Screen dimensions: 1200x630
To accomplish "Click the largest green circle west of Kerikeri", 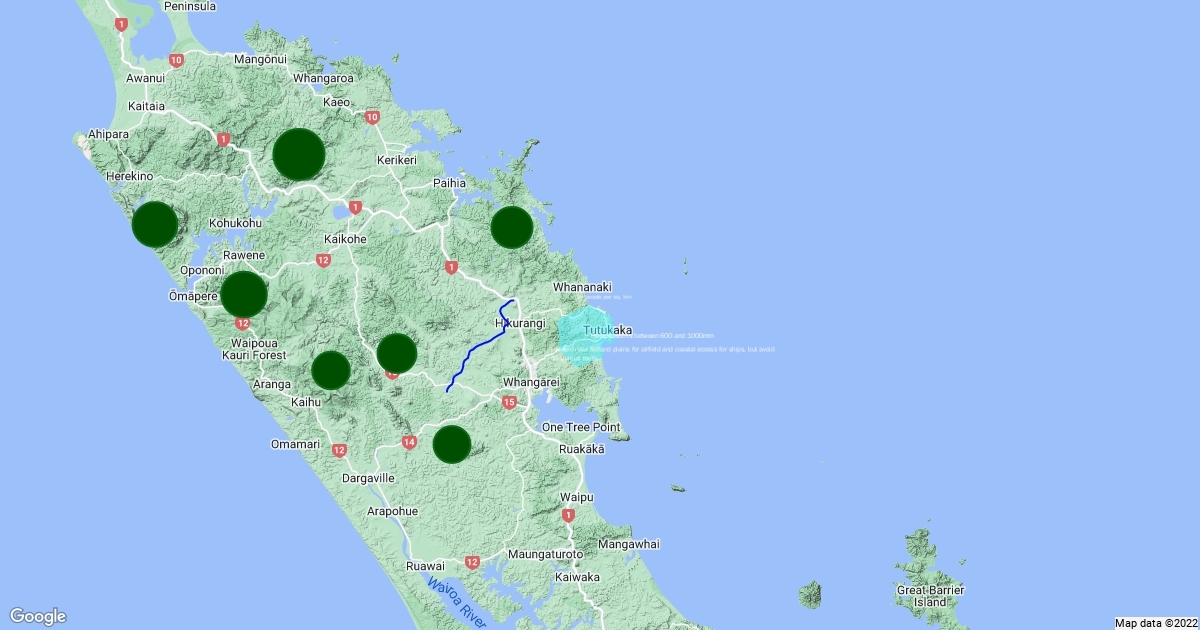I will click(299, 155).
